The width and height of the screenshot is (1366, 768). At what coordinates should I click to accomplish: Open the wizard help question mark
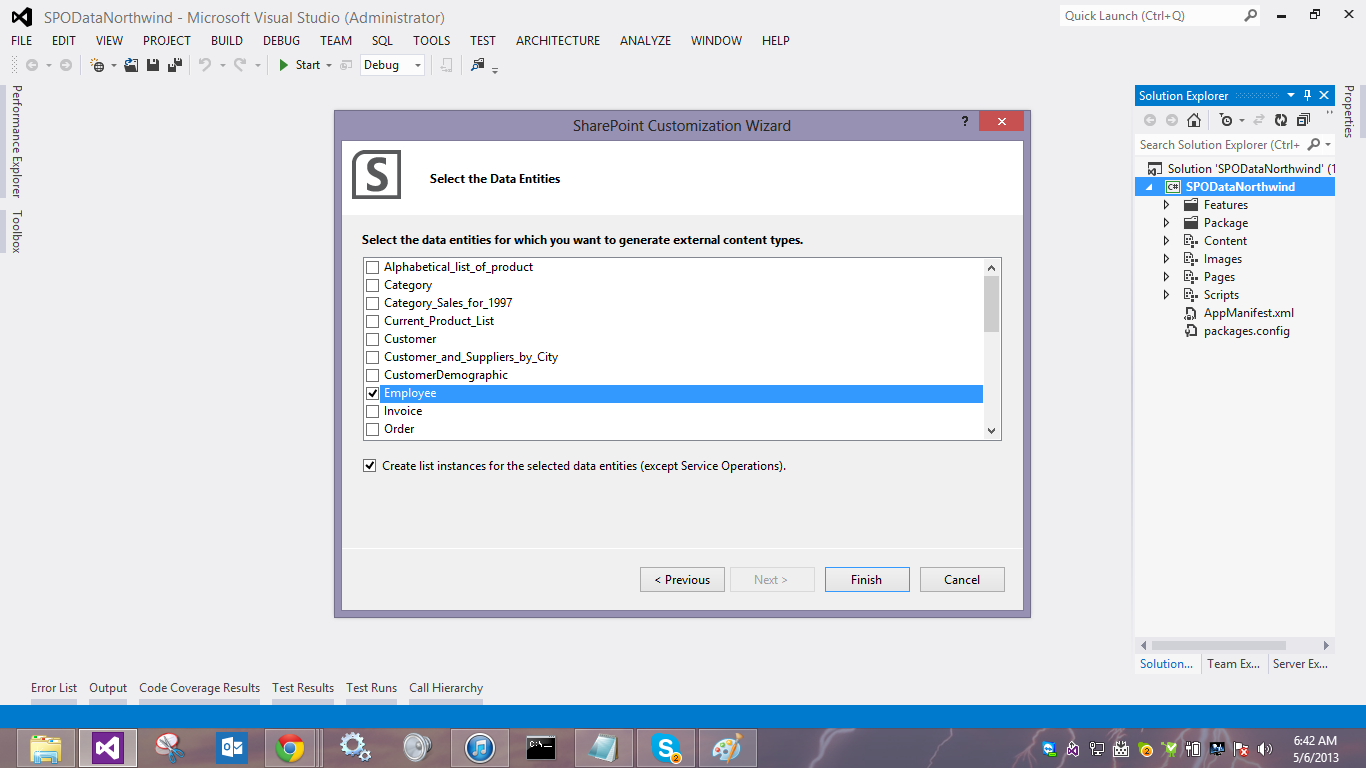point(965,121)
